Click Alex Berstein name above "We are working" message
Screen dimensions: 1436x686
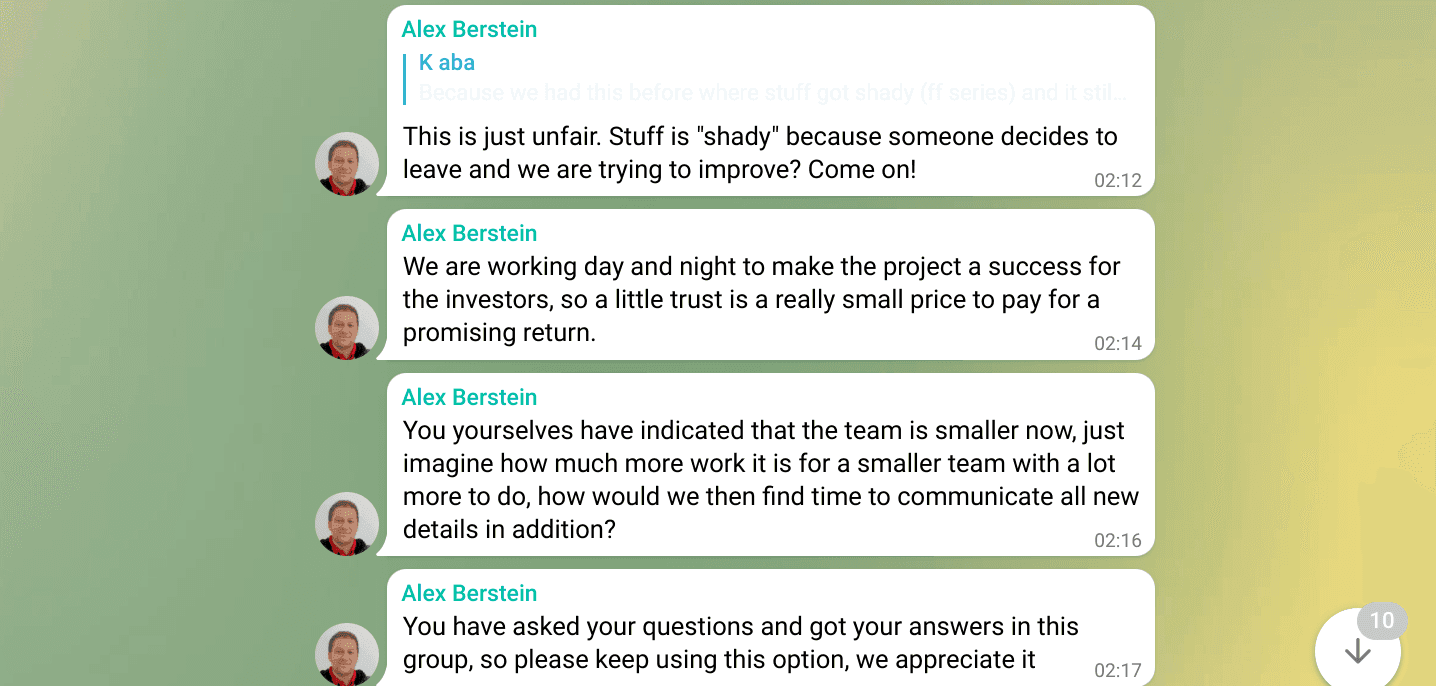tap(469, 234)
